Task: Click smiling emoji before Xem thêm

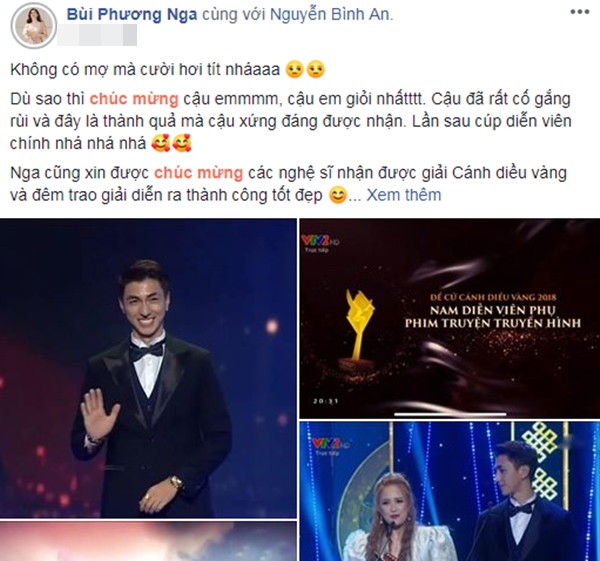Action: pos(338,195)
